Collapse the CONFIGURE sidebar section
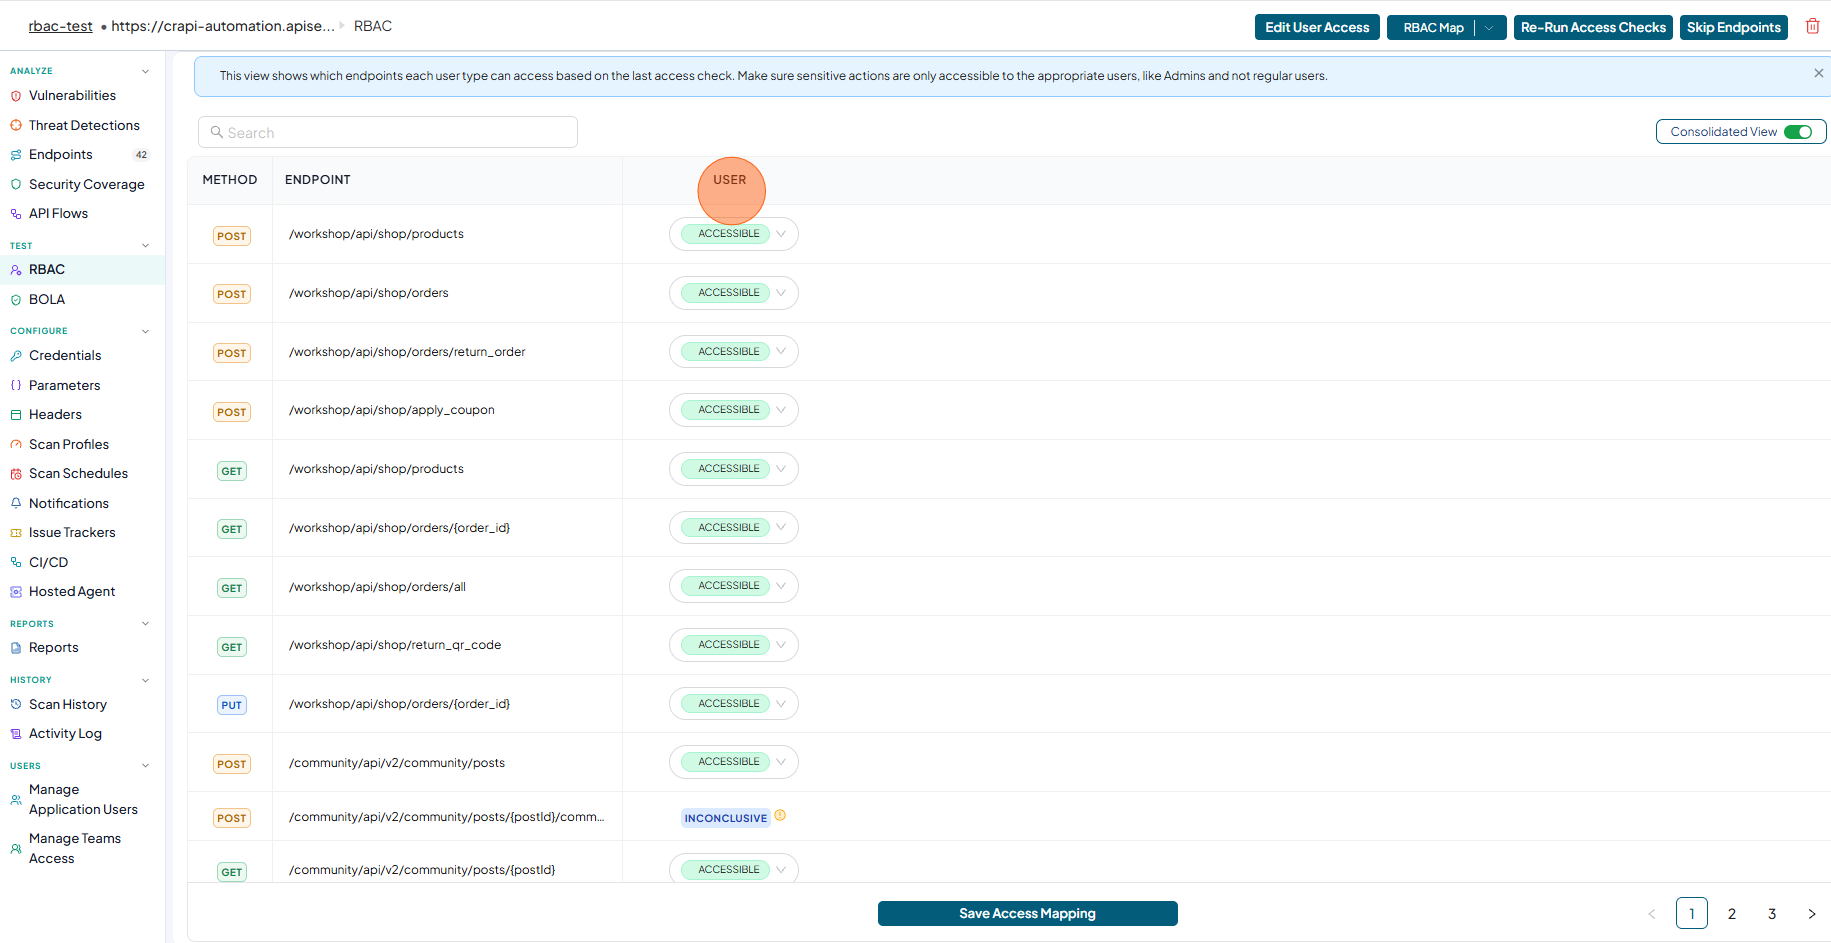 (145, 331)
